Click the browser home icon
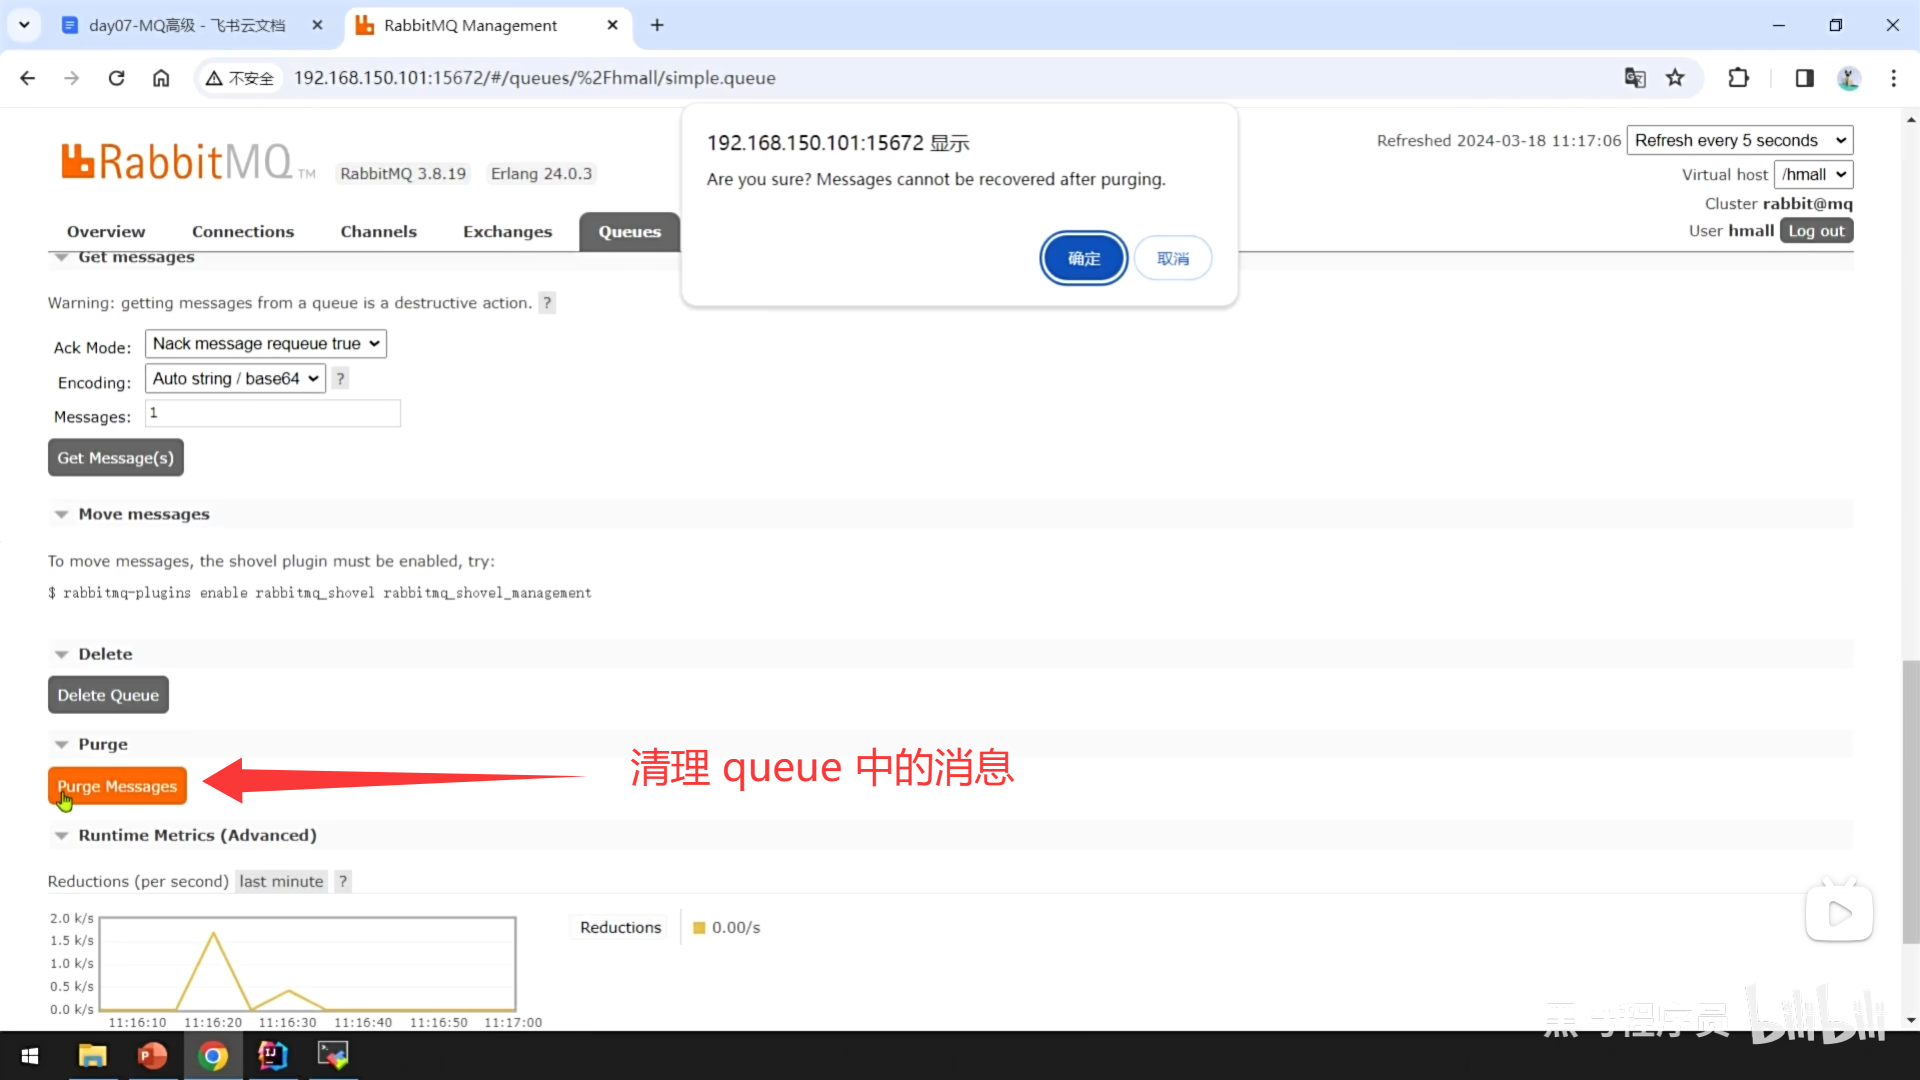1920x1080 pixels. pyautogui.click(x=161, y=78)
